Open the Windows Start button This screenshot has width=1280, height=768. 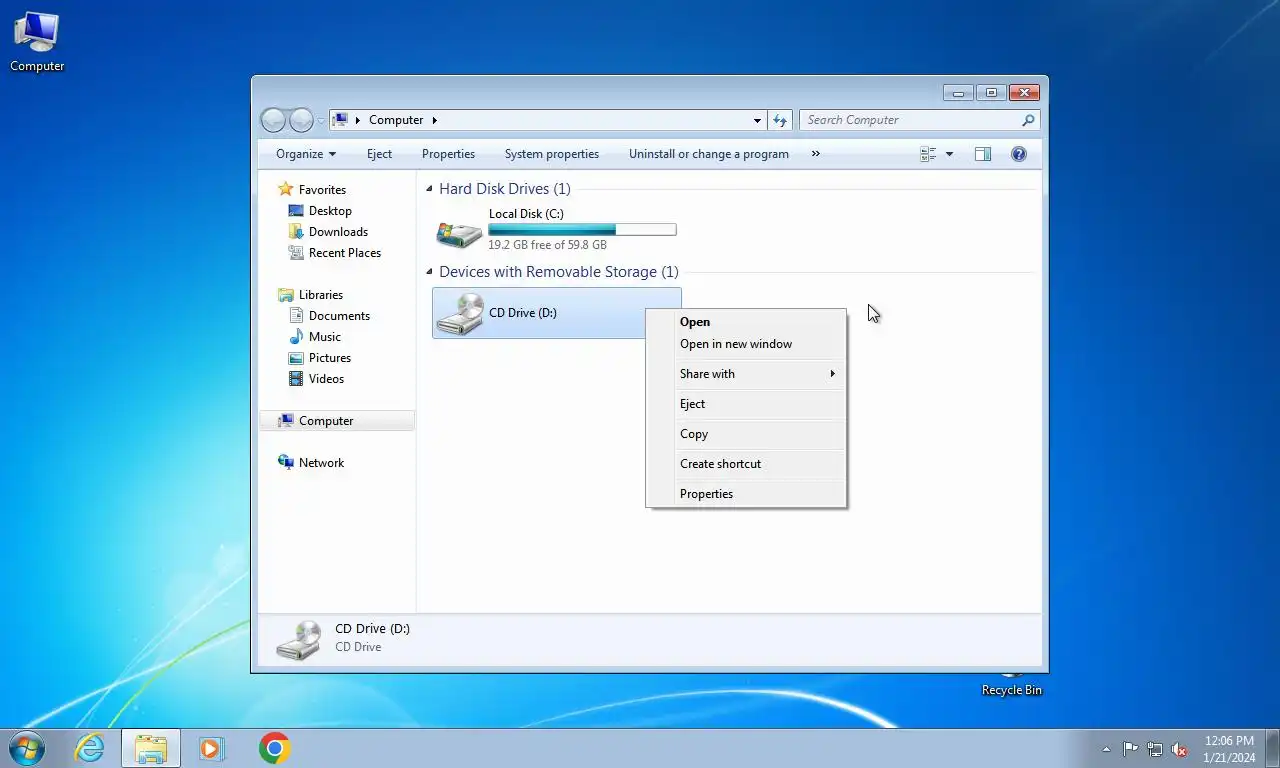click(27, 748)
